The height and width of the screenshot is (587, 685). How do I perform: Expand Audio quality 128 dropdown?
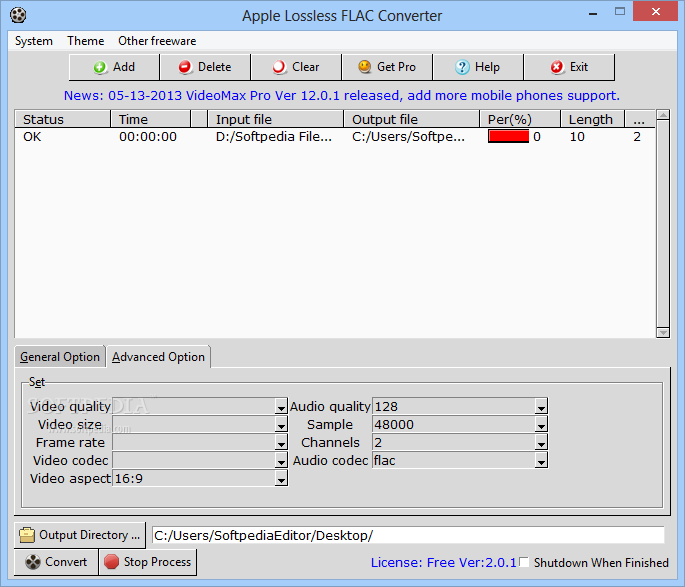tap(541, 407)
